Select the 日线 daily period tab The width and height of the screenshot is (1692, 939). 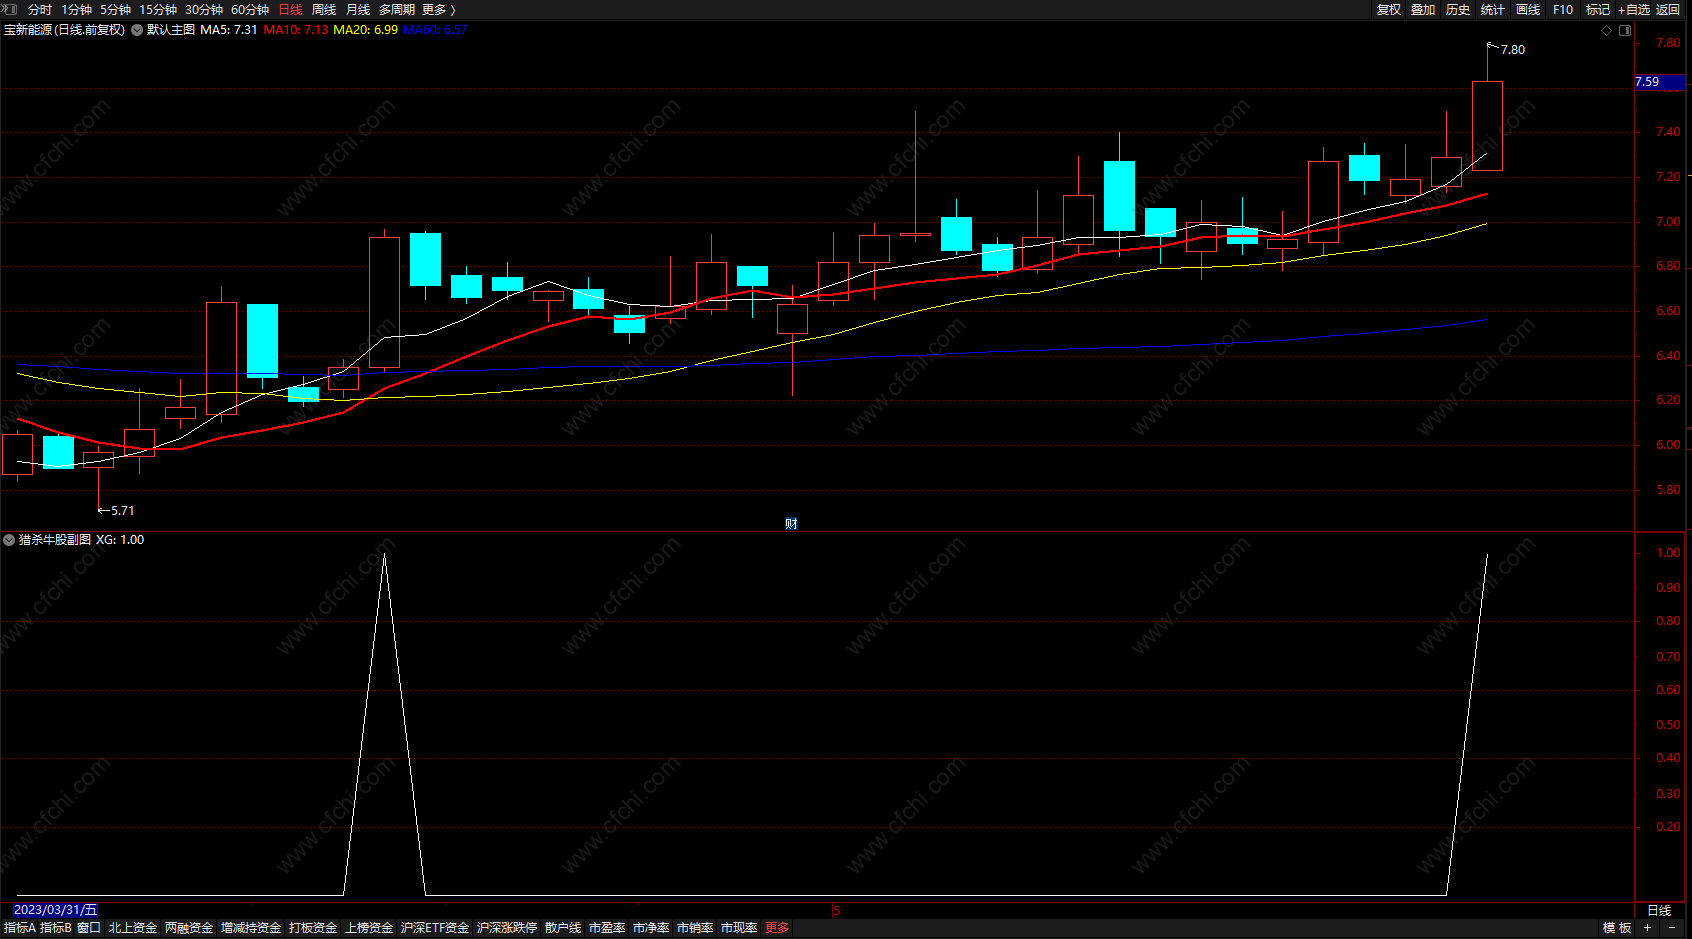[x=290, y=10]
